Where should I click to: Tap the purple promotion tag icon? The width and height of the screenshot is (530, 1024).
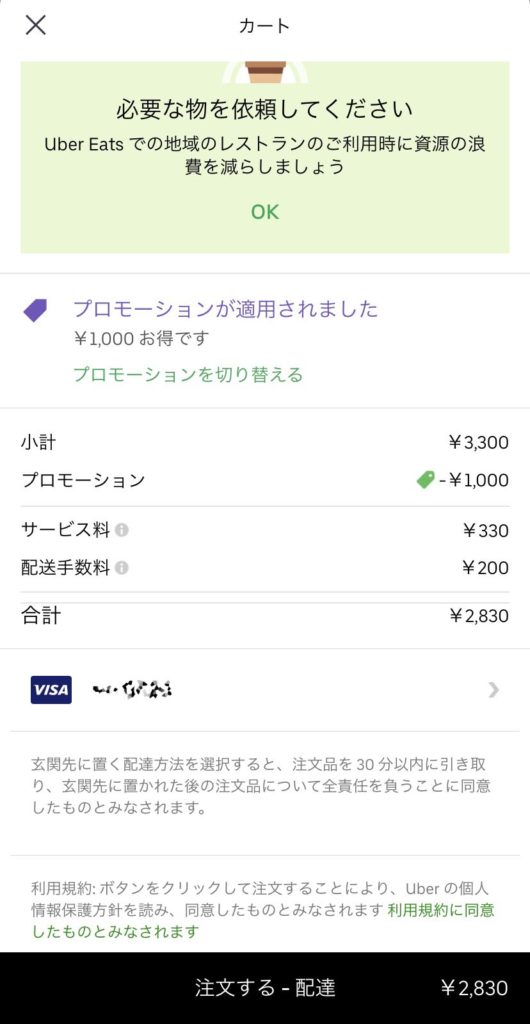tap(35, 310)
